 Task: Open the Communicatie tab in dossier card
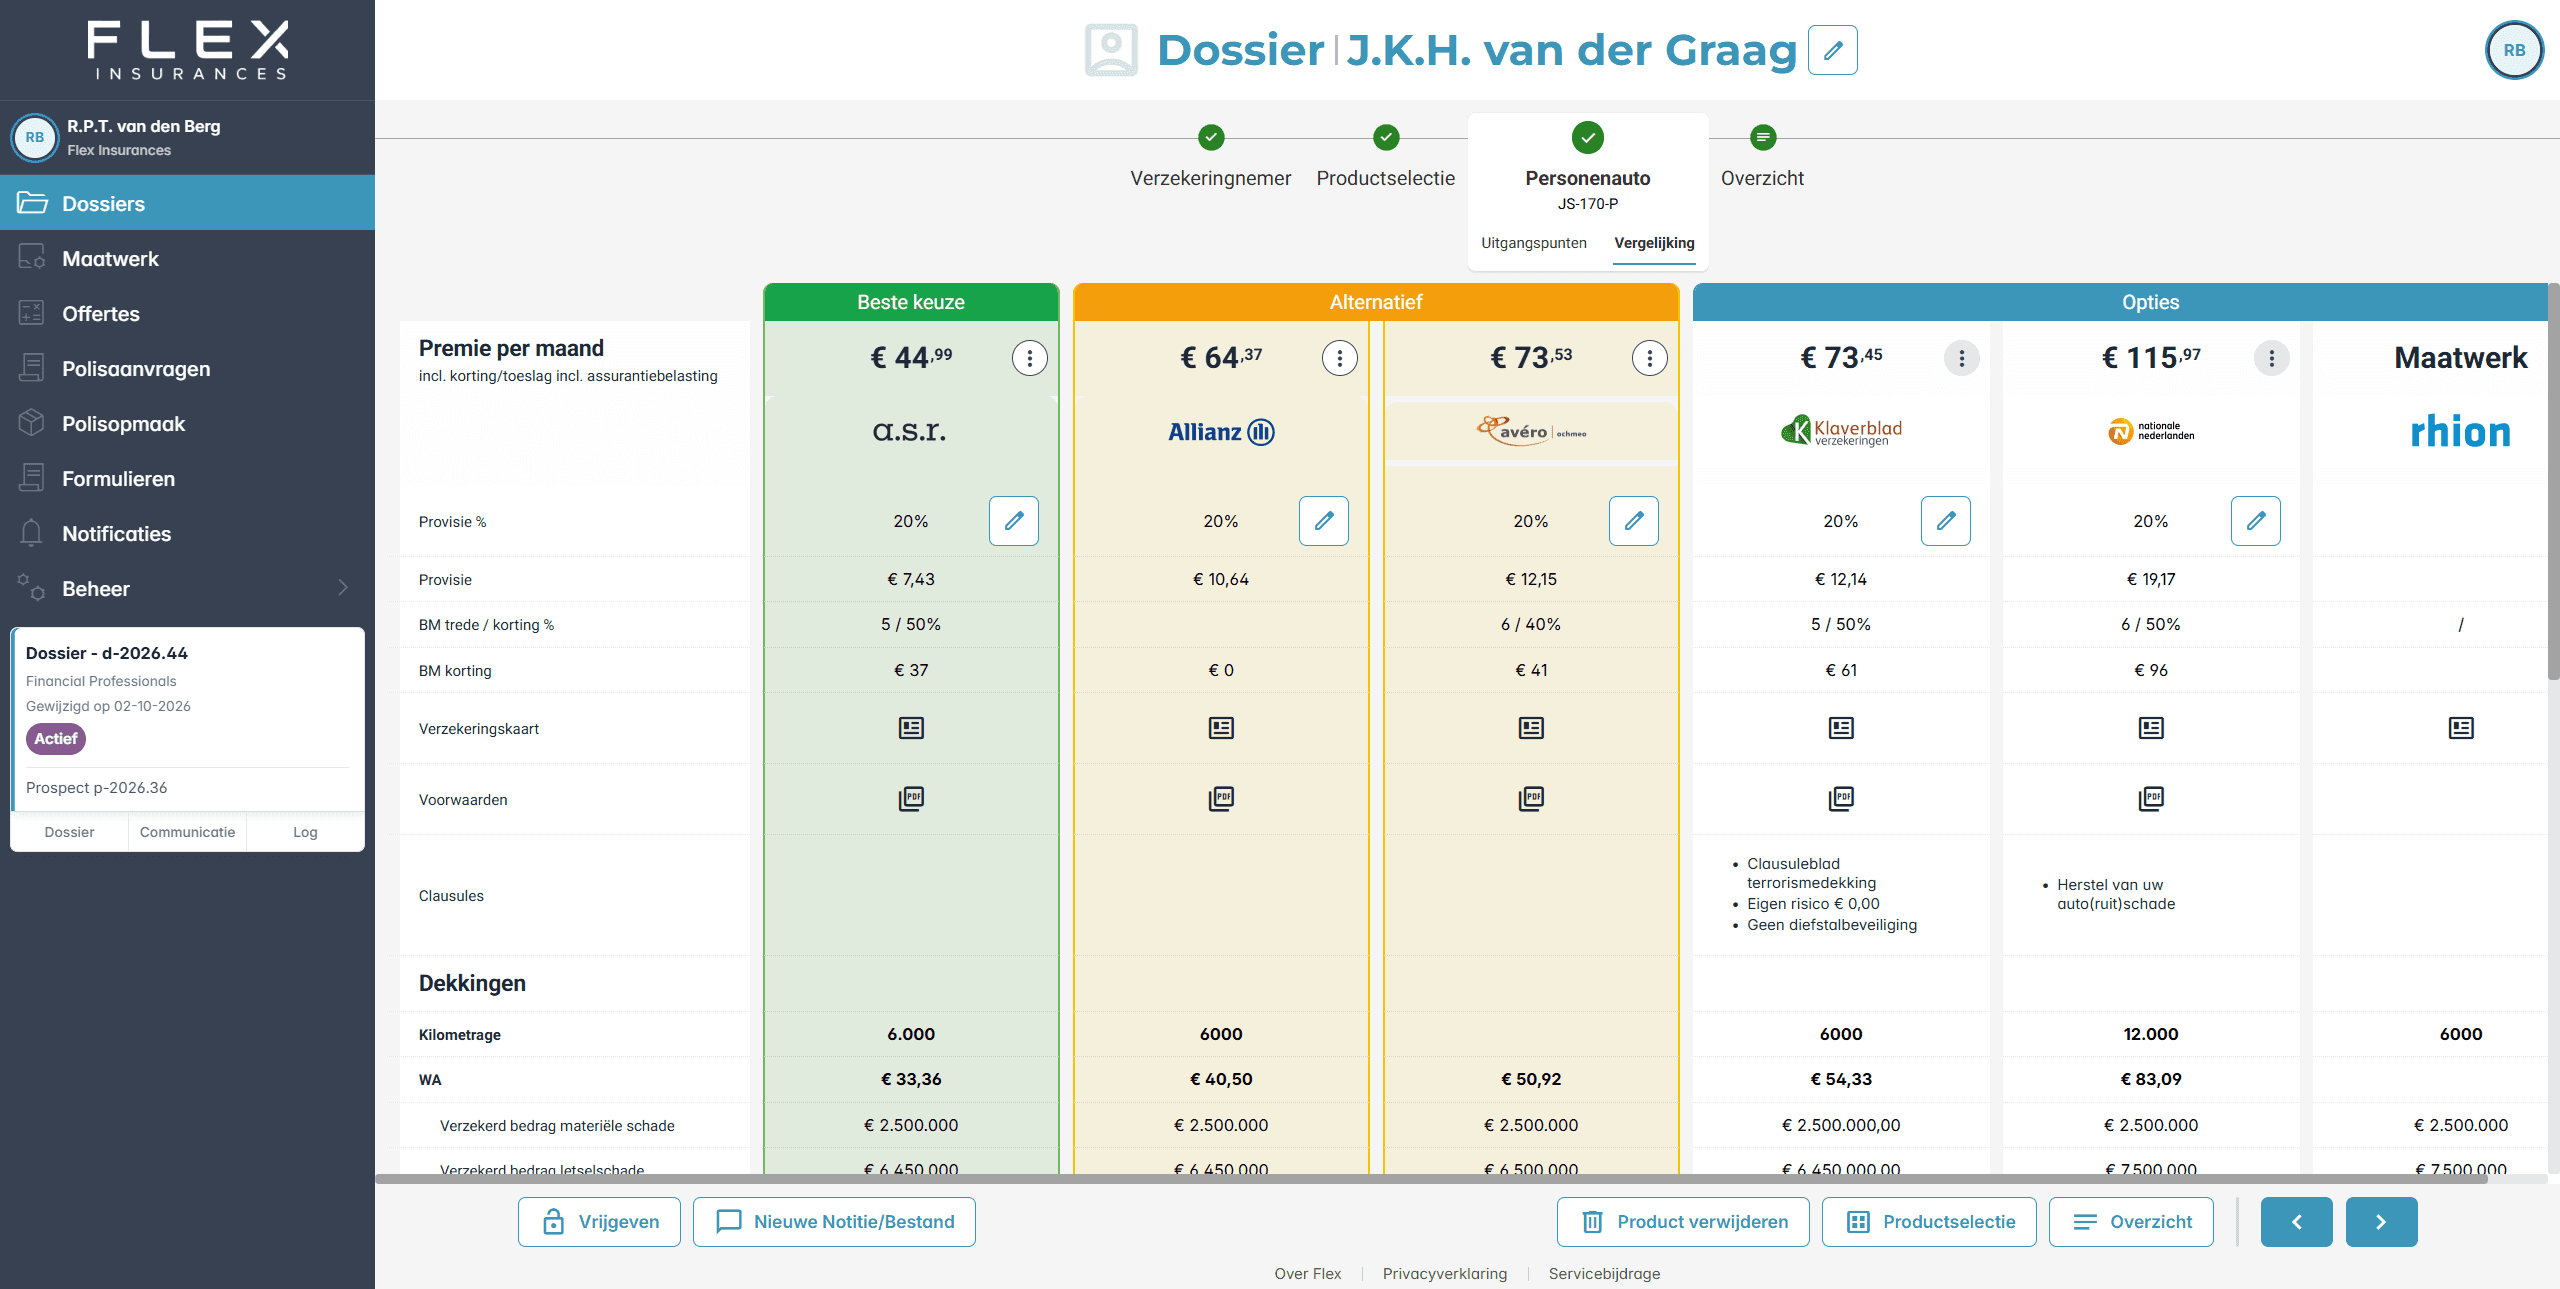click(x=187, y=832)
